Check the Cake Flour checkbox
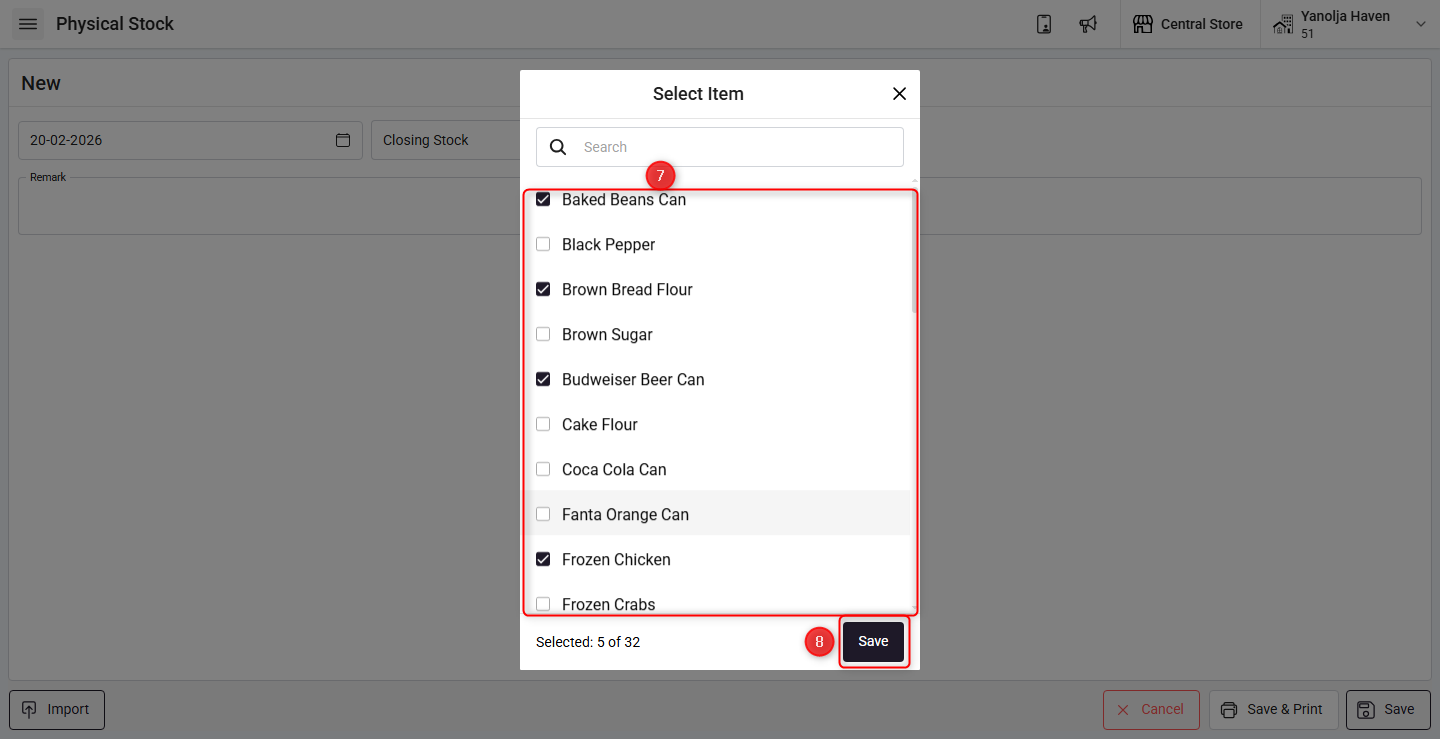This screenshot has height=739, width=1440. coord(543,424)
